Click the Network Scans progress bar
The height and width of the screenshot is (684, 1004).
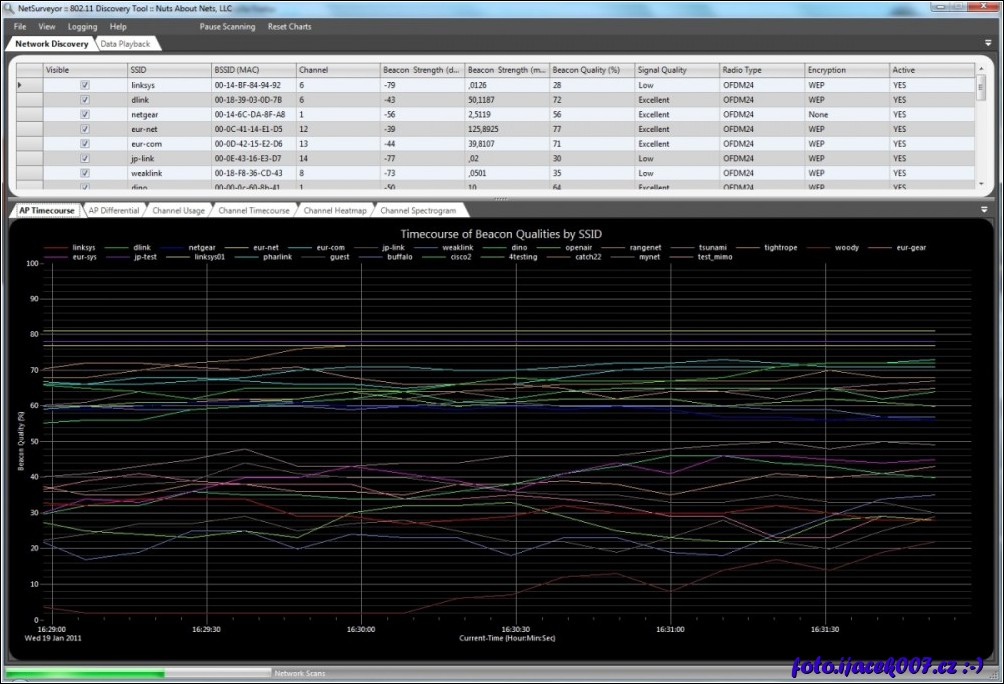click(137, 673)
